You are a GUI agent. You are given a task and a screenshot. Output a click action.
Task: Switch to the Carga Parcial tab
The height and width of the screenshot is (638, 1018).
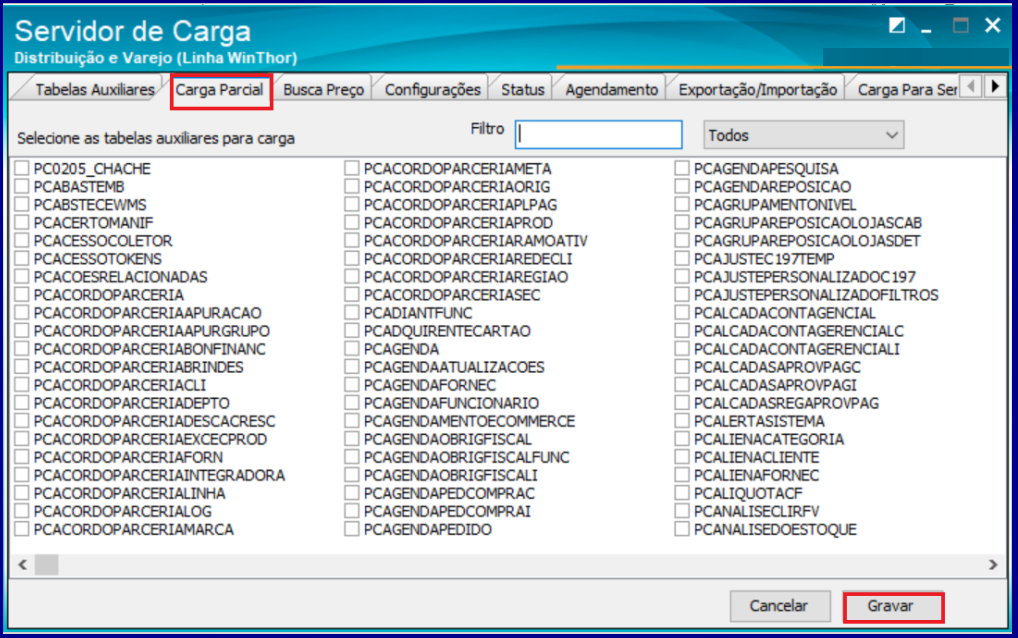pos(219,90)
